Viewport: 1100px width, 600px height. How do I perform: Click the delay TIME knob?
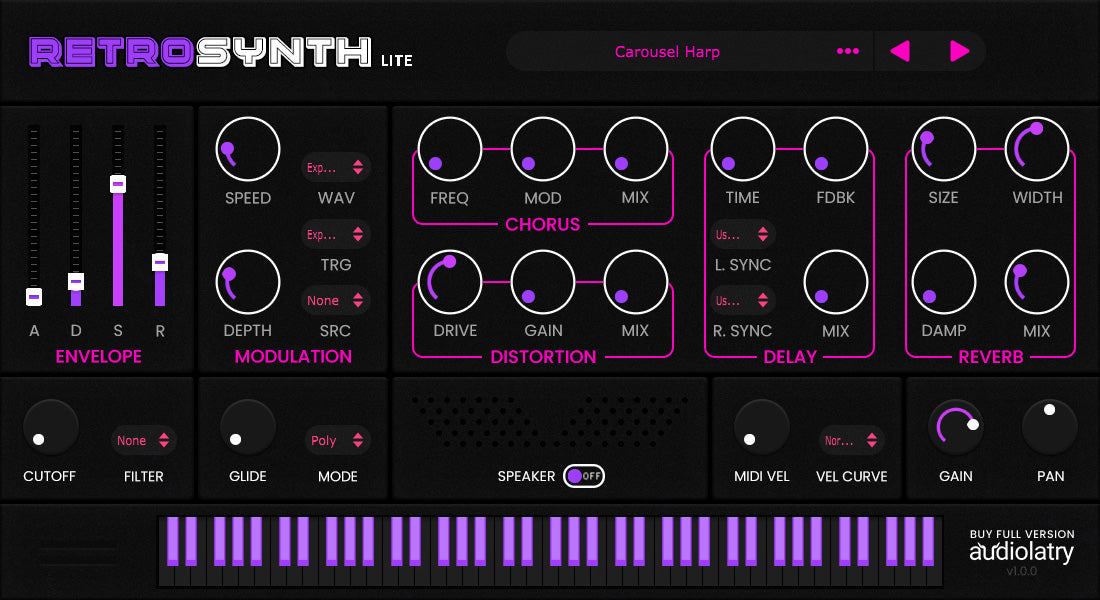(x=743, y=149)
